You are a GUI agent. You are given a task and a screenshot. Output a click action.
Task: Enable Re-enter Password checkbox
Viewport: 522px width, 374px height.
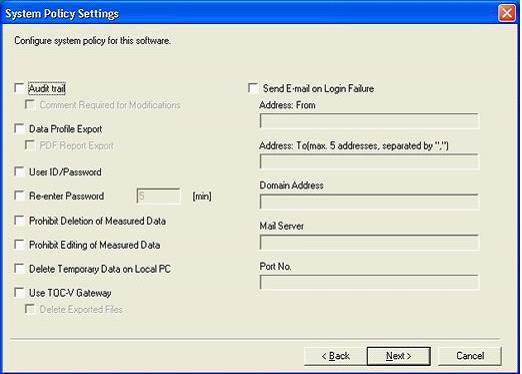(x=20, y=196)
